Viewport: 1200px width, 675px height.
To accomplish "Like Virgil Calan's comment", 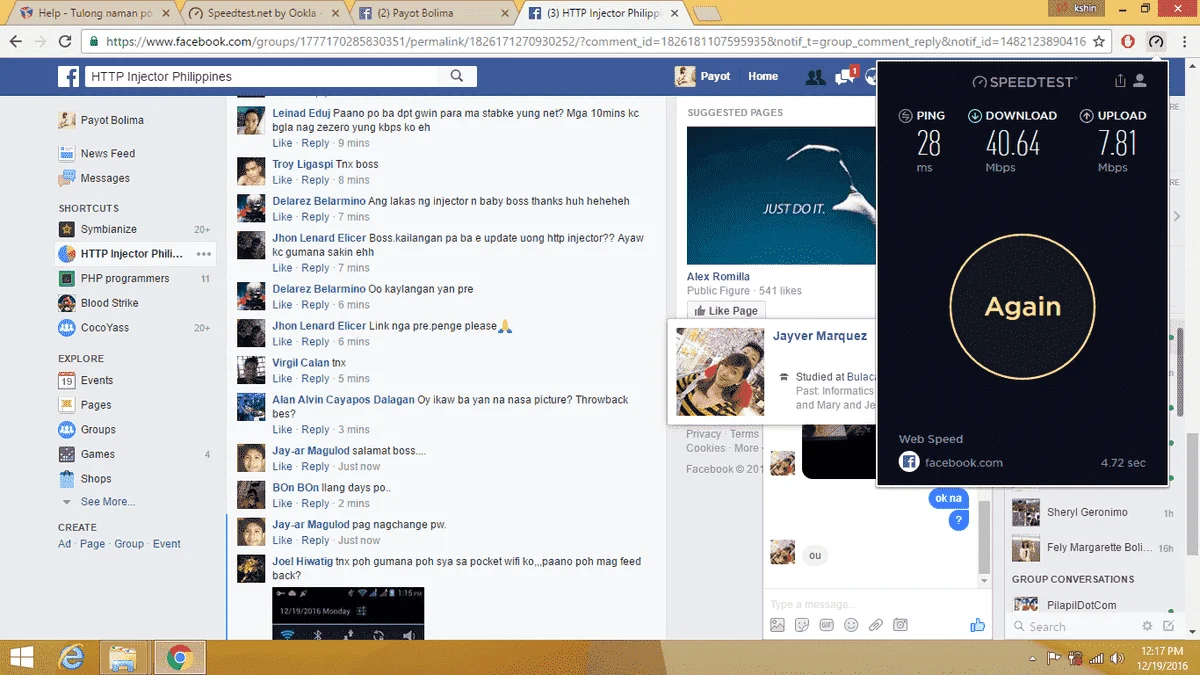I will tap(282, 379).
